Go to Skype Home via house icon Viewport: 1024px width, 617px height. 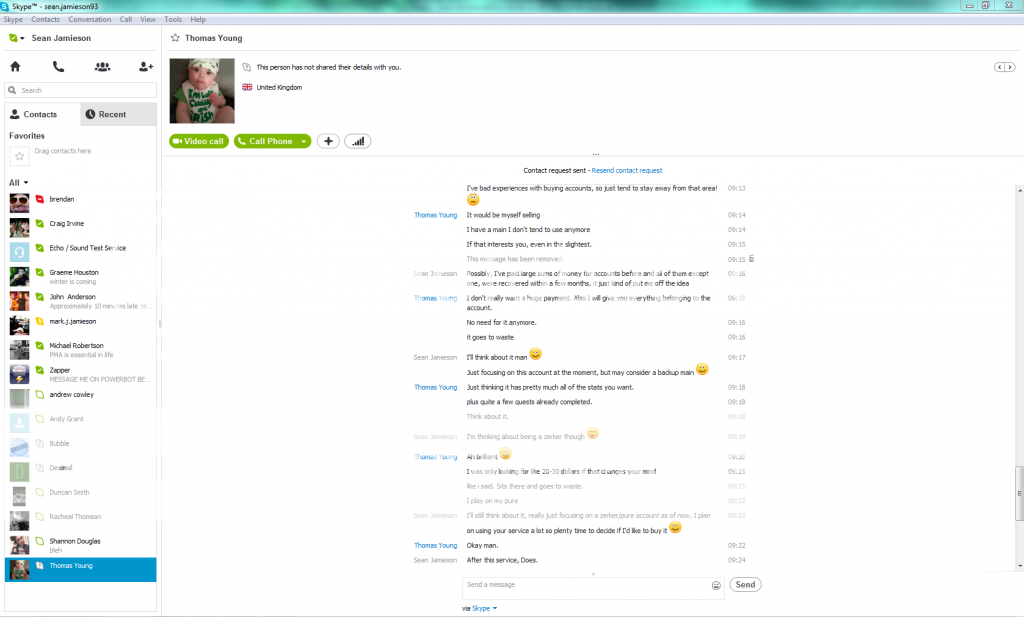(x=15, y=67)
